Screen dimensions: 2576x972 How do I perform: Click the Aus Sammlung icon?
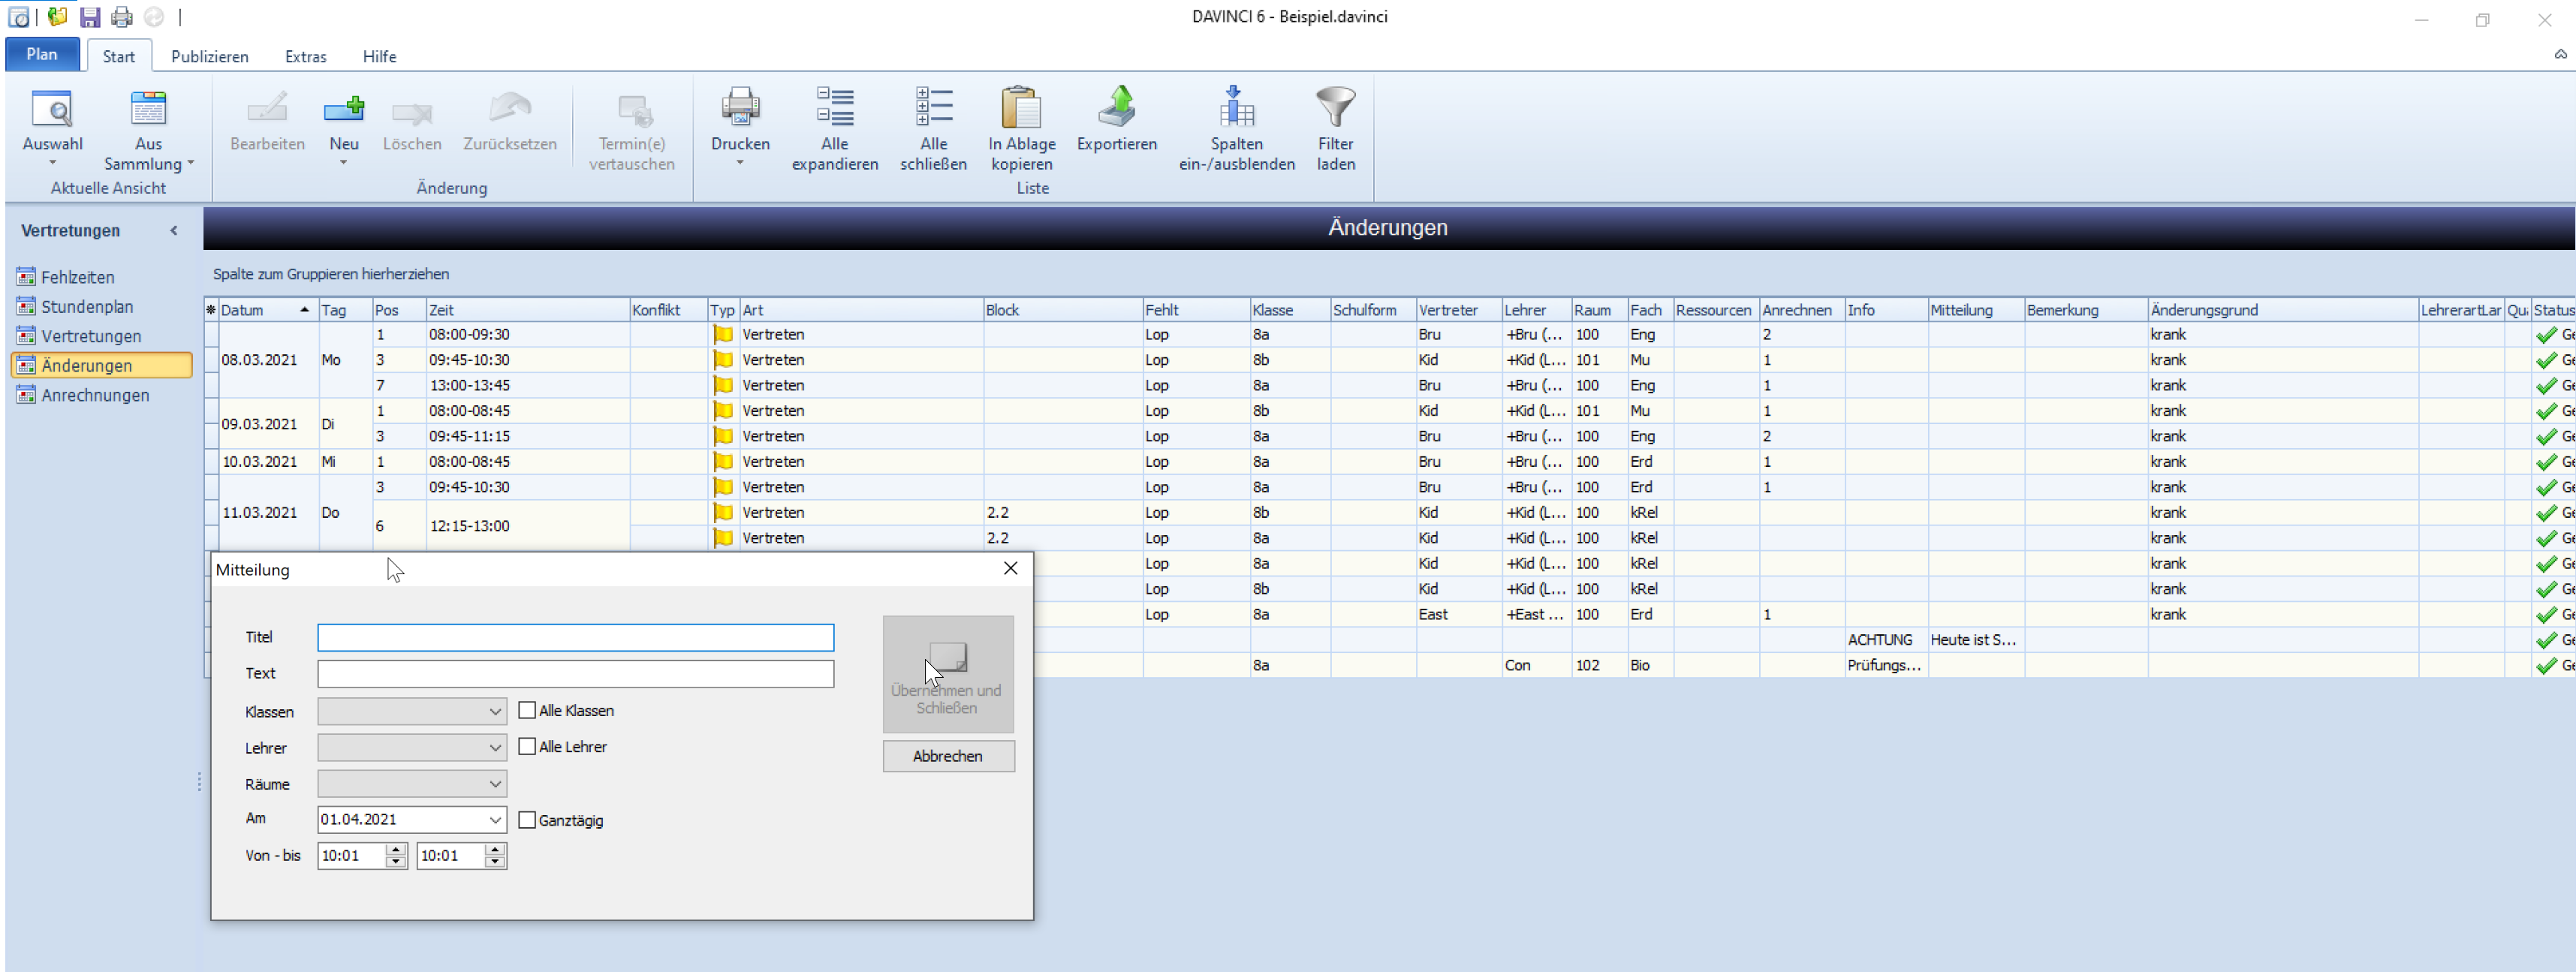[x=148, y=108]
